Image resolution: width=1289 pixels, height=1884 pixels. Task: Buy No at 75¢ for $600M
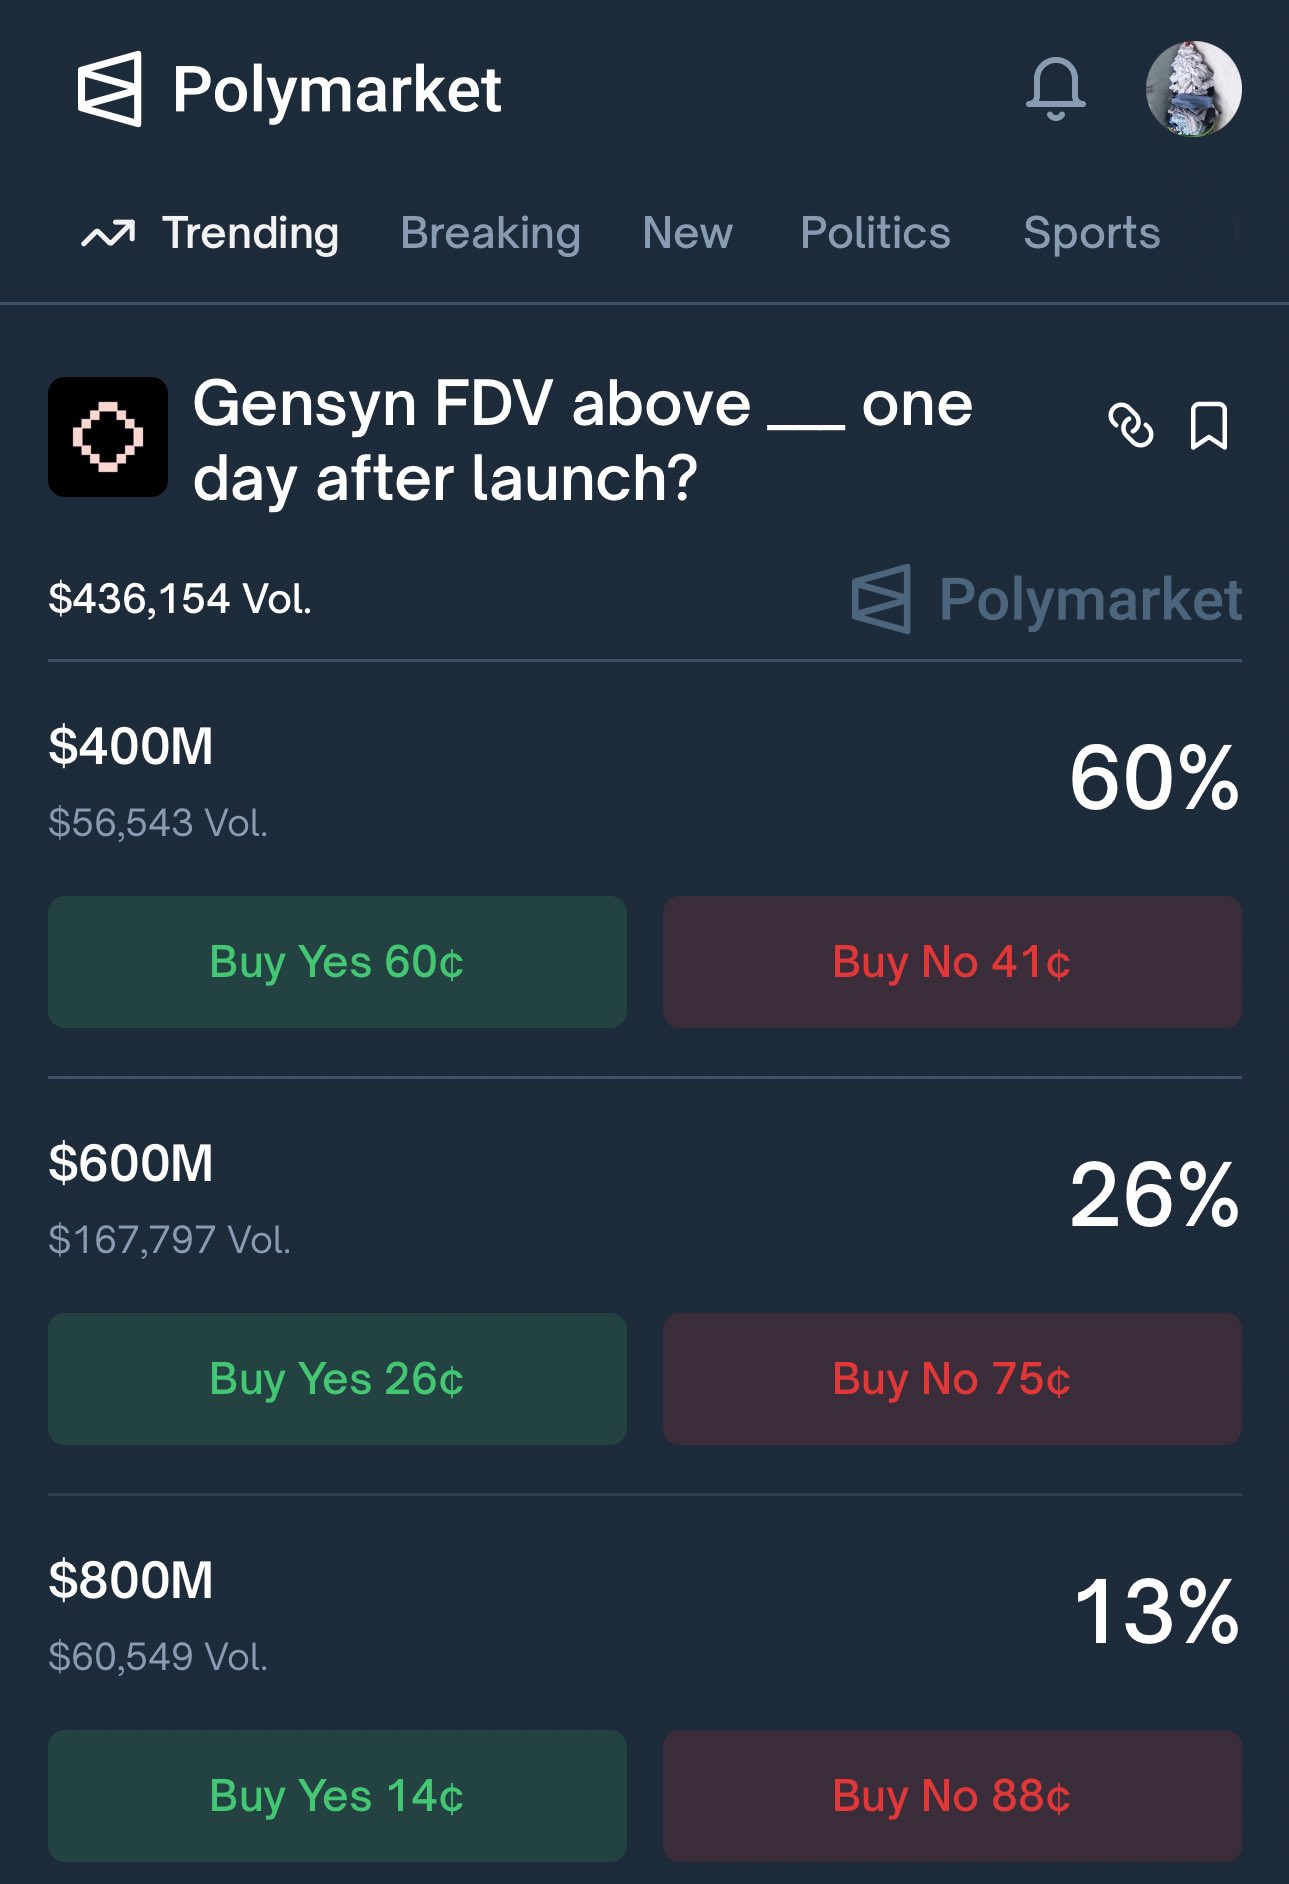coord(952,1379)
